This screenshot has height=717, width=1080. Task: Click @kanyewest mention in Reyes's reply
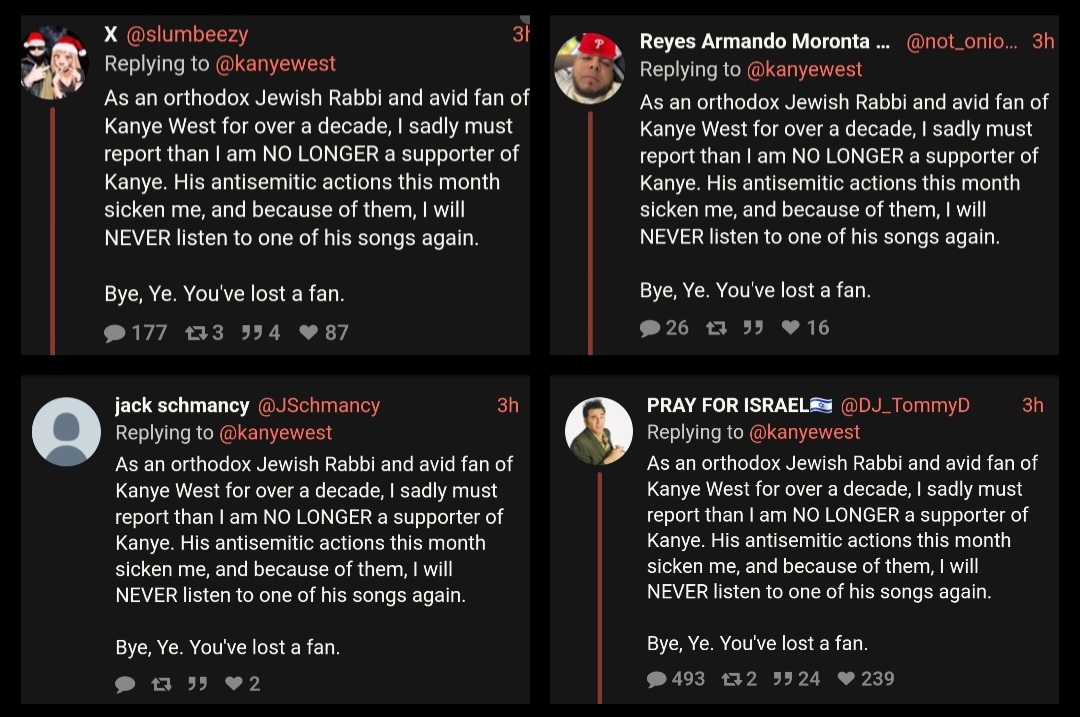(804, 70)
